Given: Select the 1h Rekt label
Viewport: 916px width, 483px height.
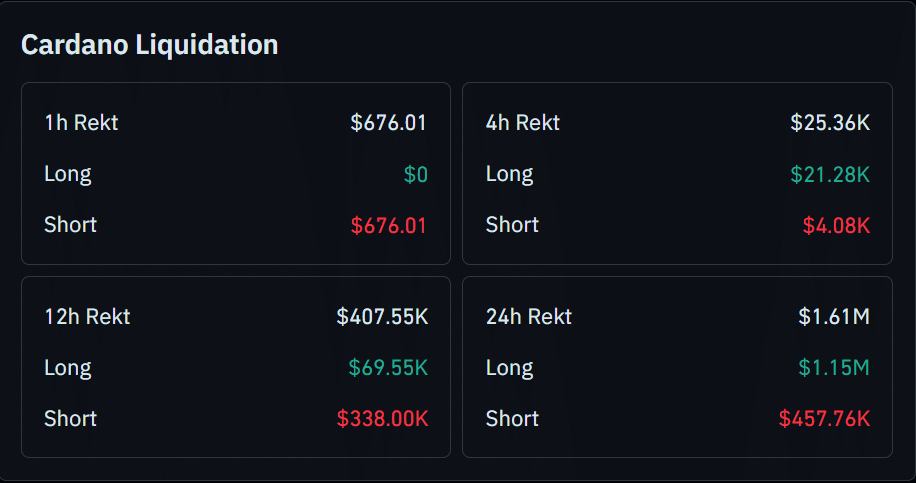Looking at the screenshot, I should [x=81, y=123].
